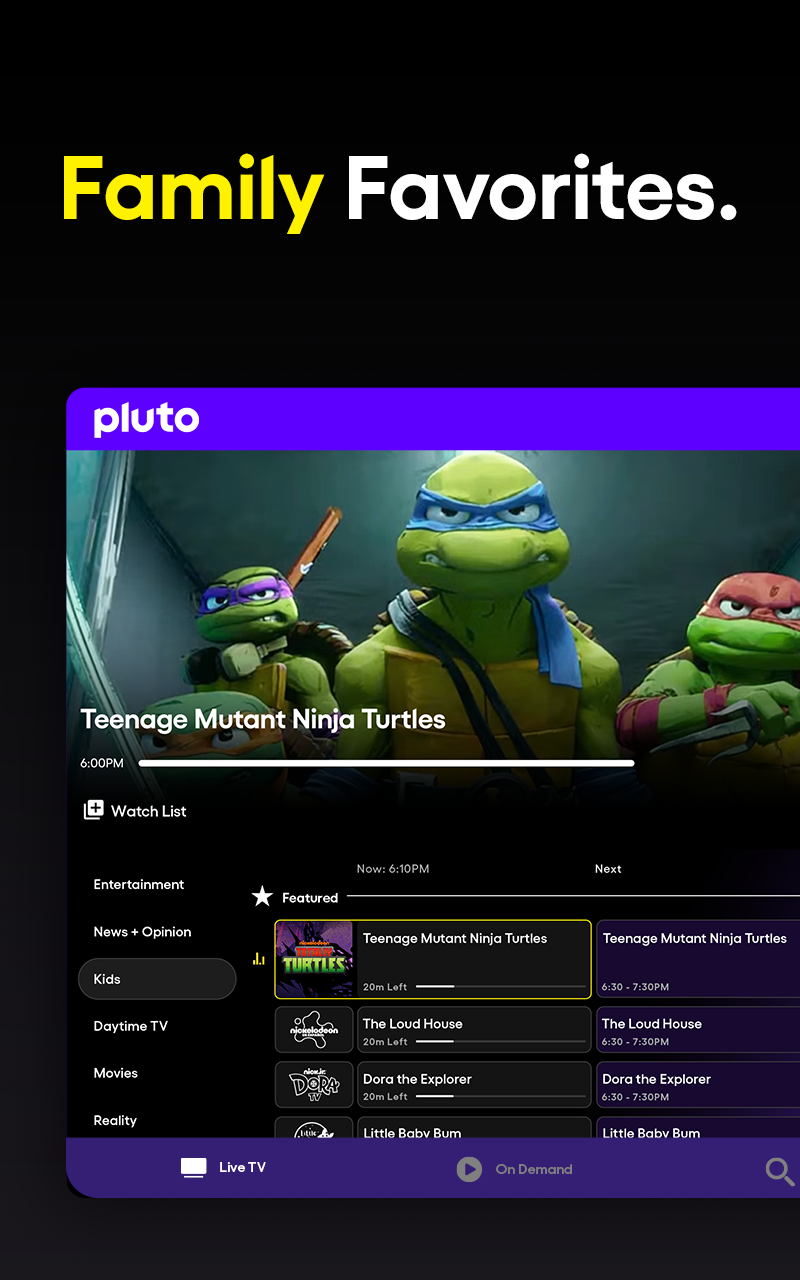Open current Dora the Explorer program
Viewport: 800px width, 1280px height.
474,1084
